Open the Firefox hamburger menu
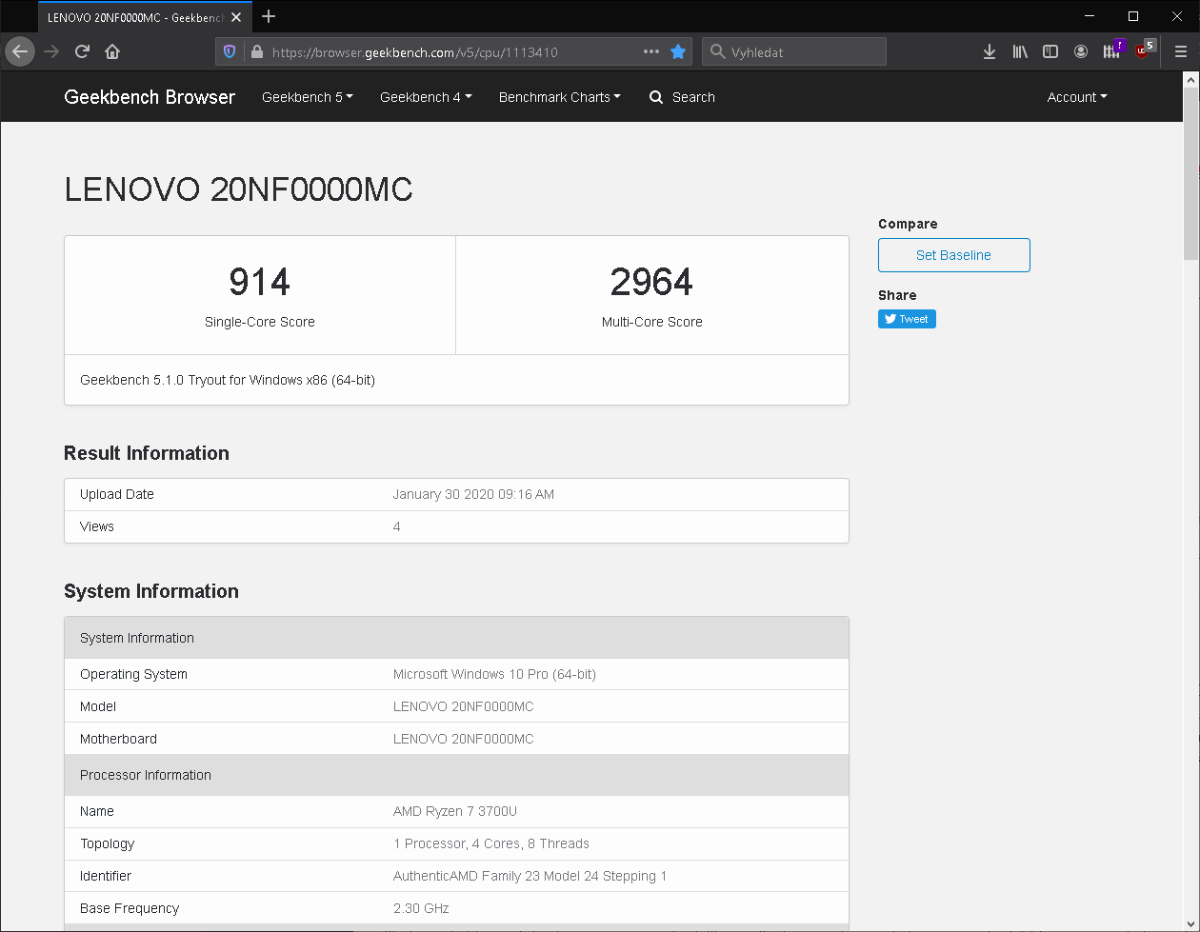Image resolution: width=1200 pixels, height=932 pixels. point(1181,52)
